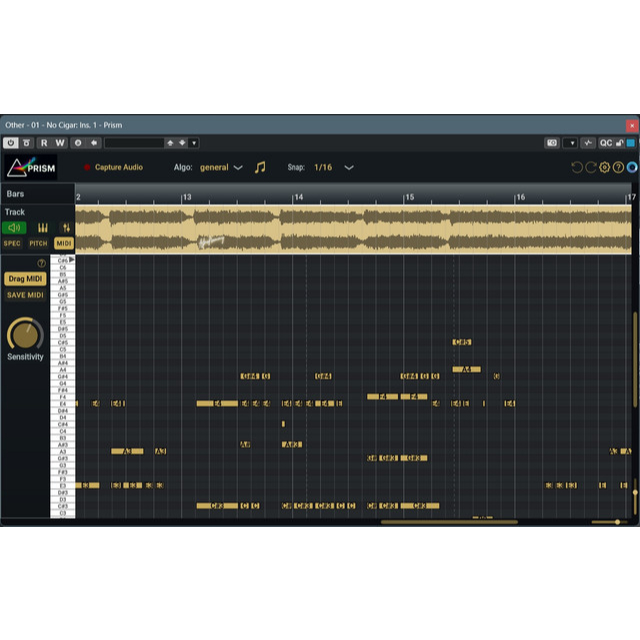Viewport: 640px width, 640px height.
Task: Click the Track label
Action: click(x=15, y=212)
